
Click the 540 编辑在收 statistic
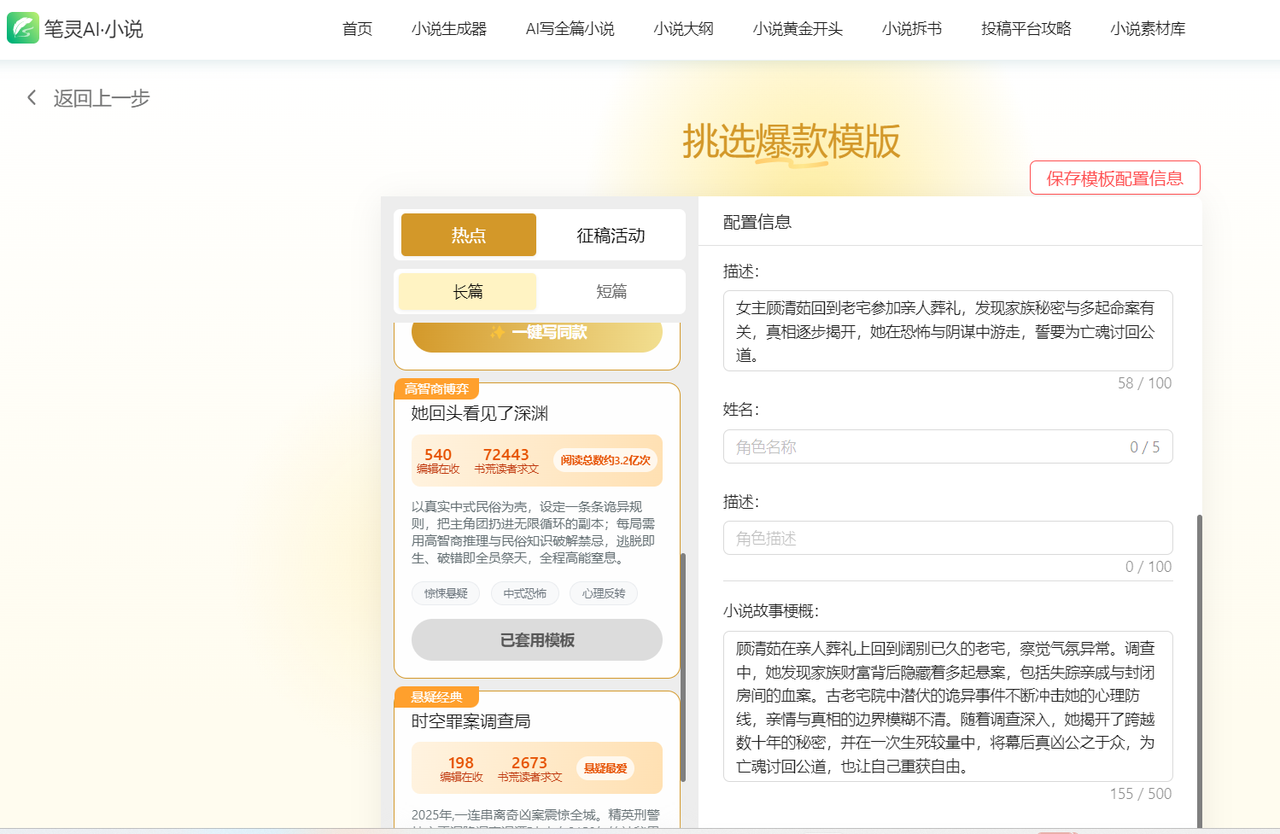point(438,460)
